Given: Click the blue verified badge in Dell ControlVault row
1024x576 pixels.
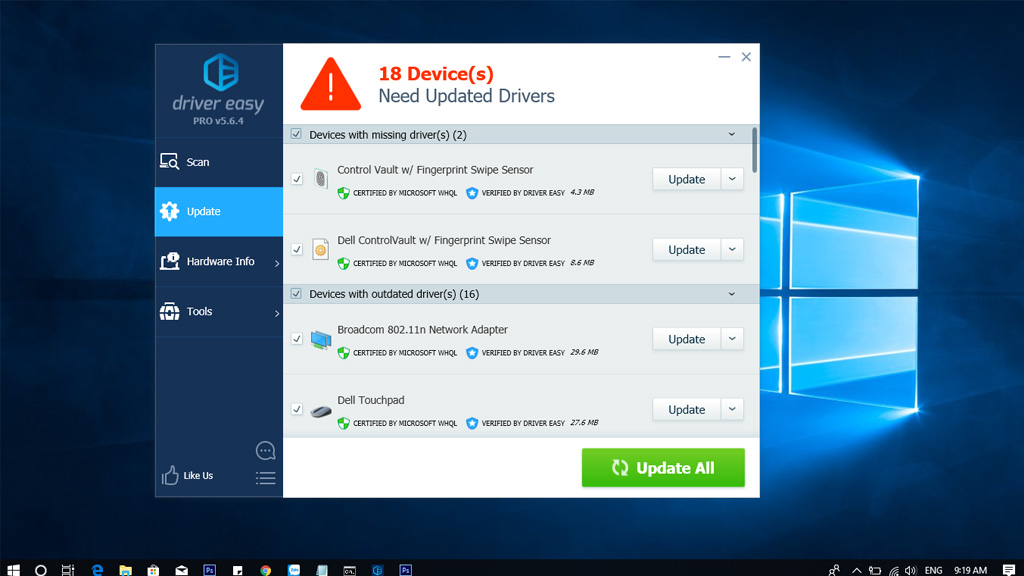Looking at the screenshot, I should click(x=472, y=263).
